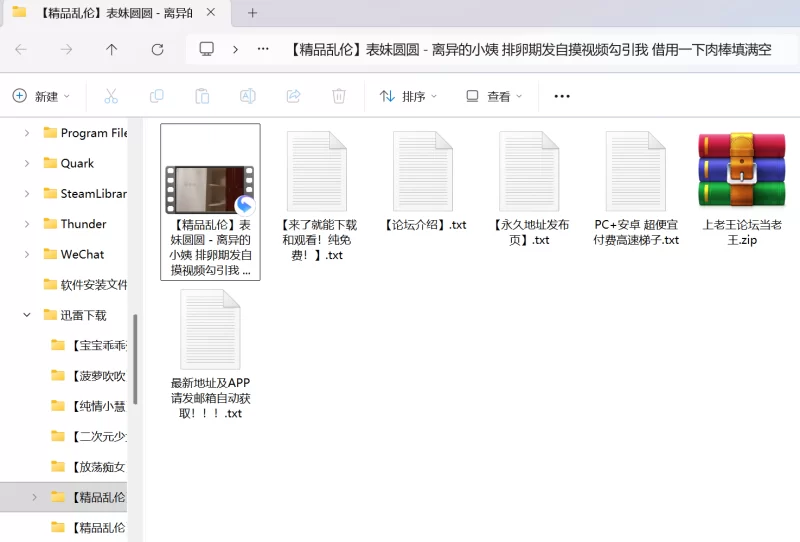Expand the Program Files folder tree node
The width and height of the screenshot is (800, 542).
pos(27,133)
